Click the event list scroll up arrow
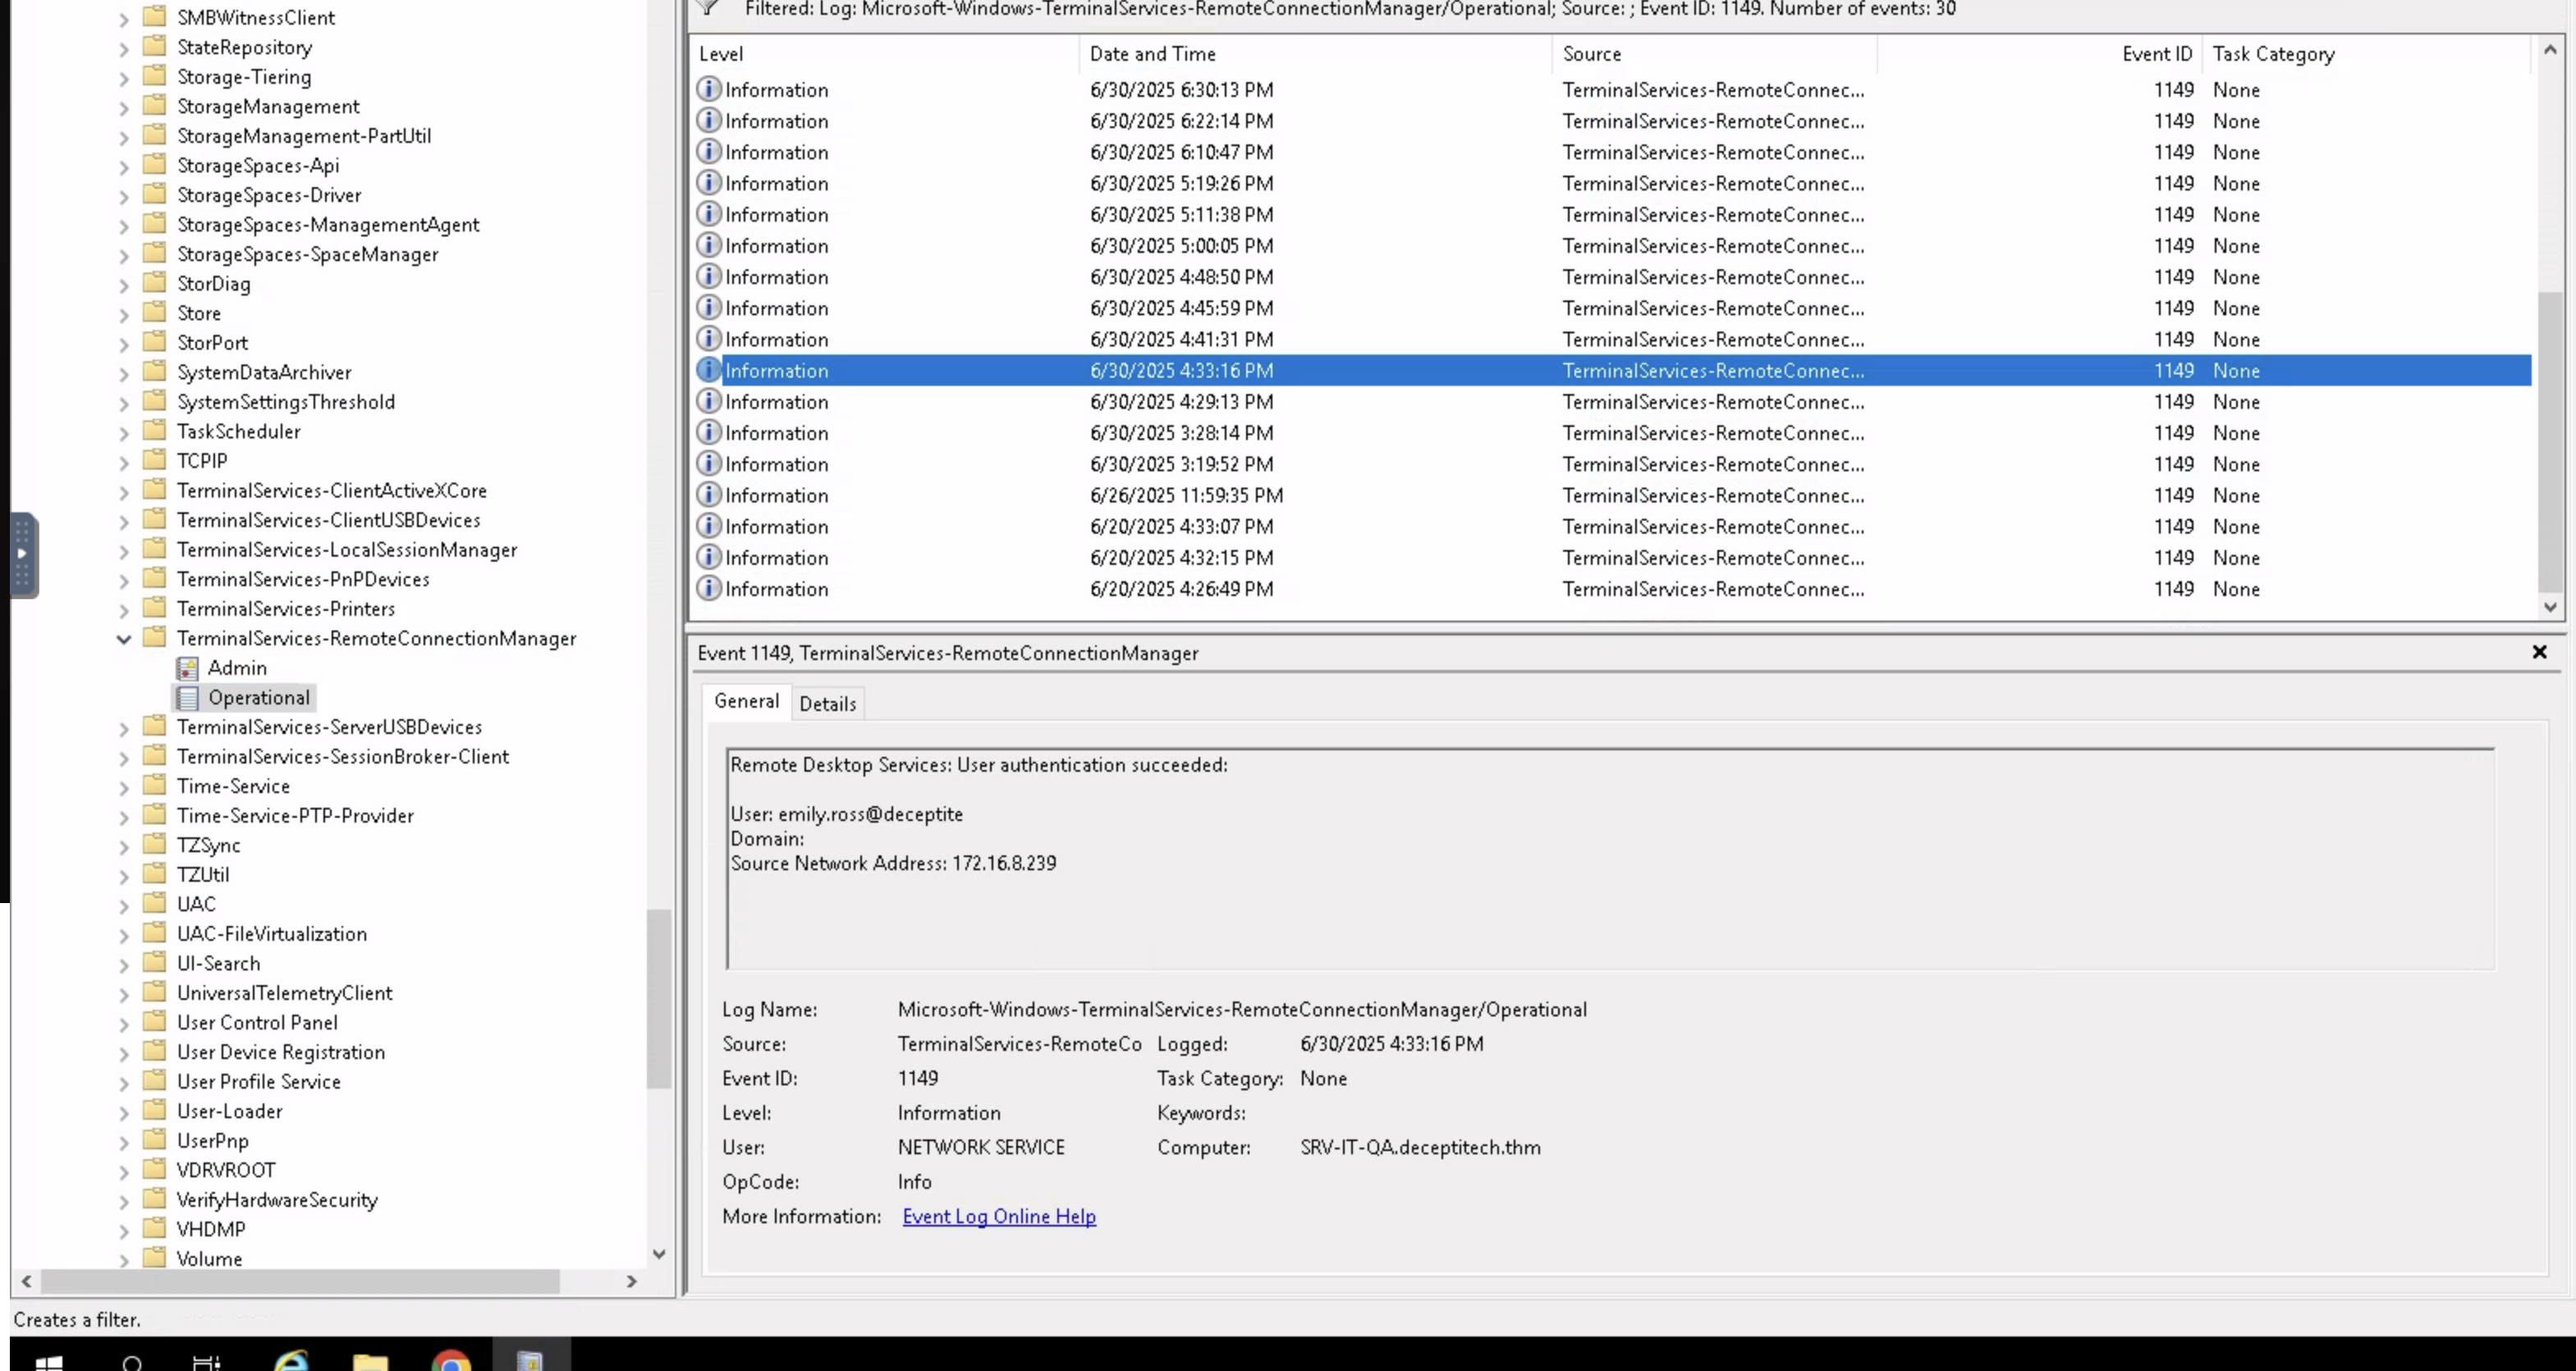2576x1371 pixels. pyautogui.click(x=2550, y=49)
